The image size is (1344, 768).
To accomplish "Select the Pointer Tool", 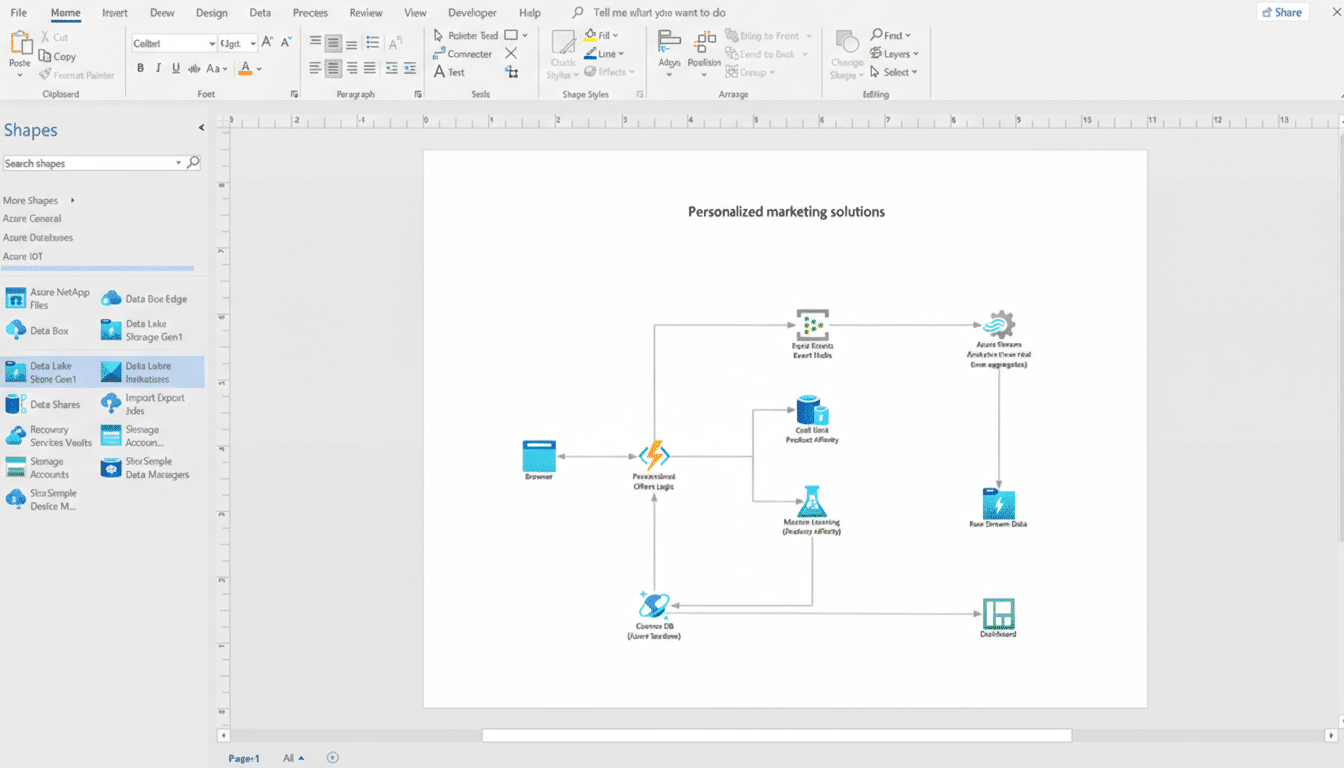I will click(461, 35).
